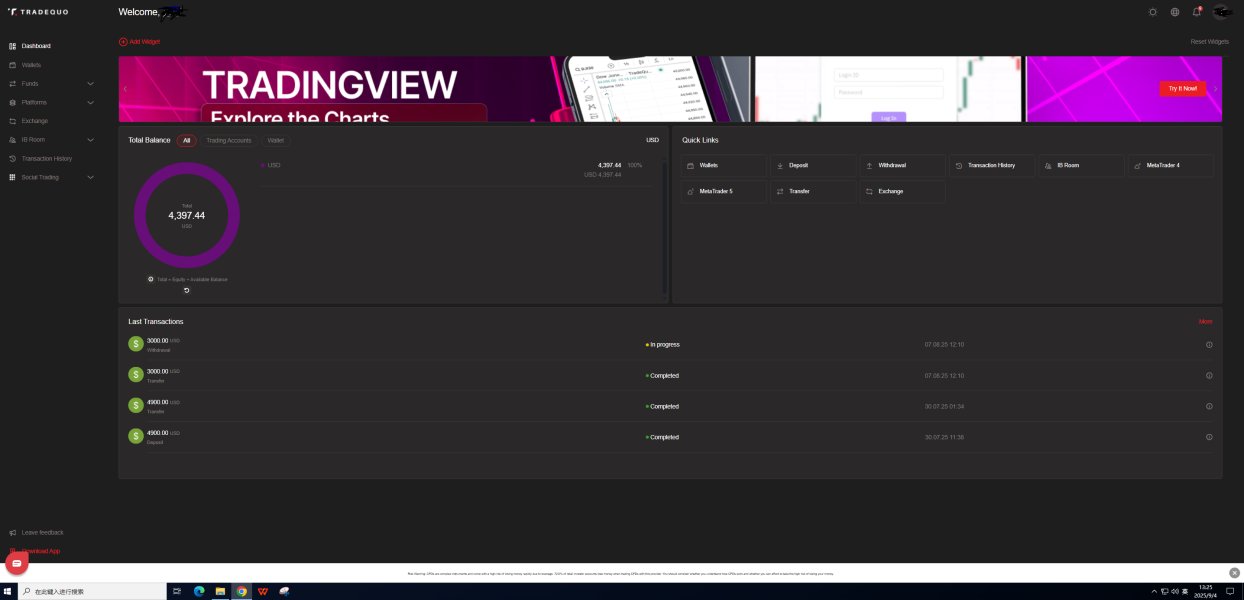Screen dimensions: 1244x600
Task: Click the Reset Widgets link
Action: click(x=1209, y=42)
